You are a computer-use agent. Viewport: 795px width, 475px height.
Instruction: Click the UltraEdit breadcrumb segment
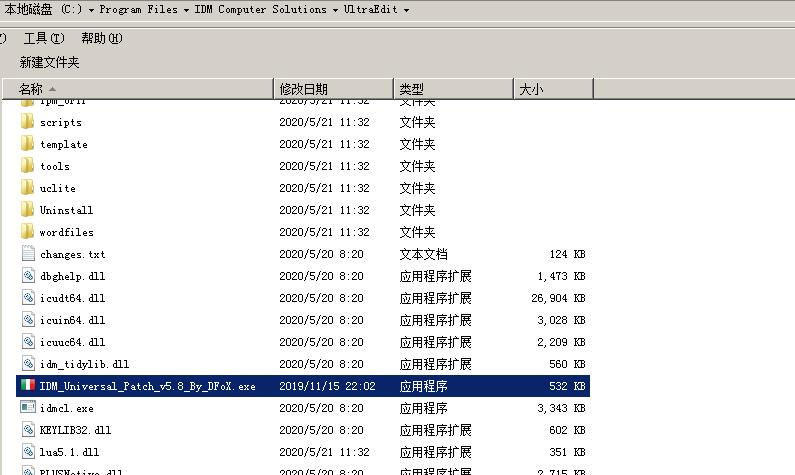371,9
